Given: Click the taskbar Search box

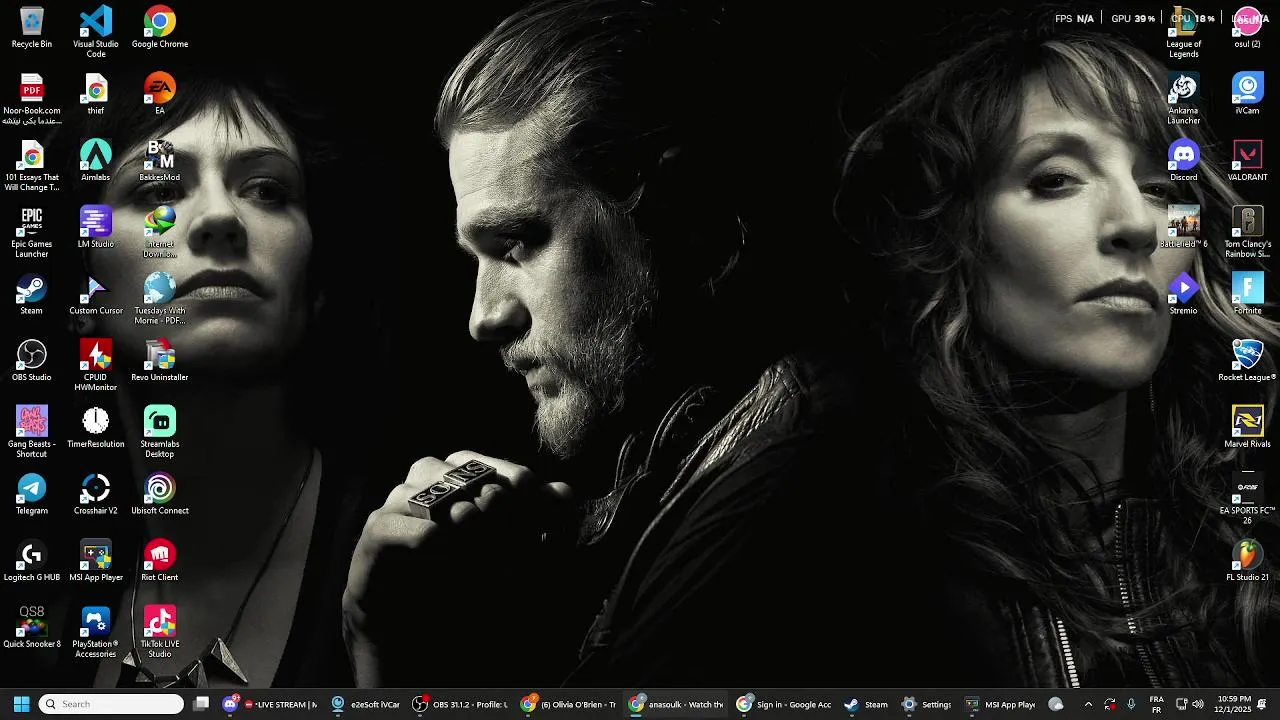Looking at the screenshot, I should point(111,704).
